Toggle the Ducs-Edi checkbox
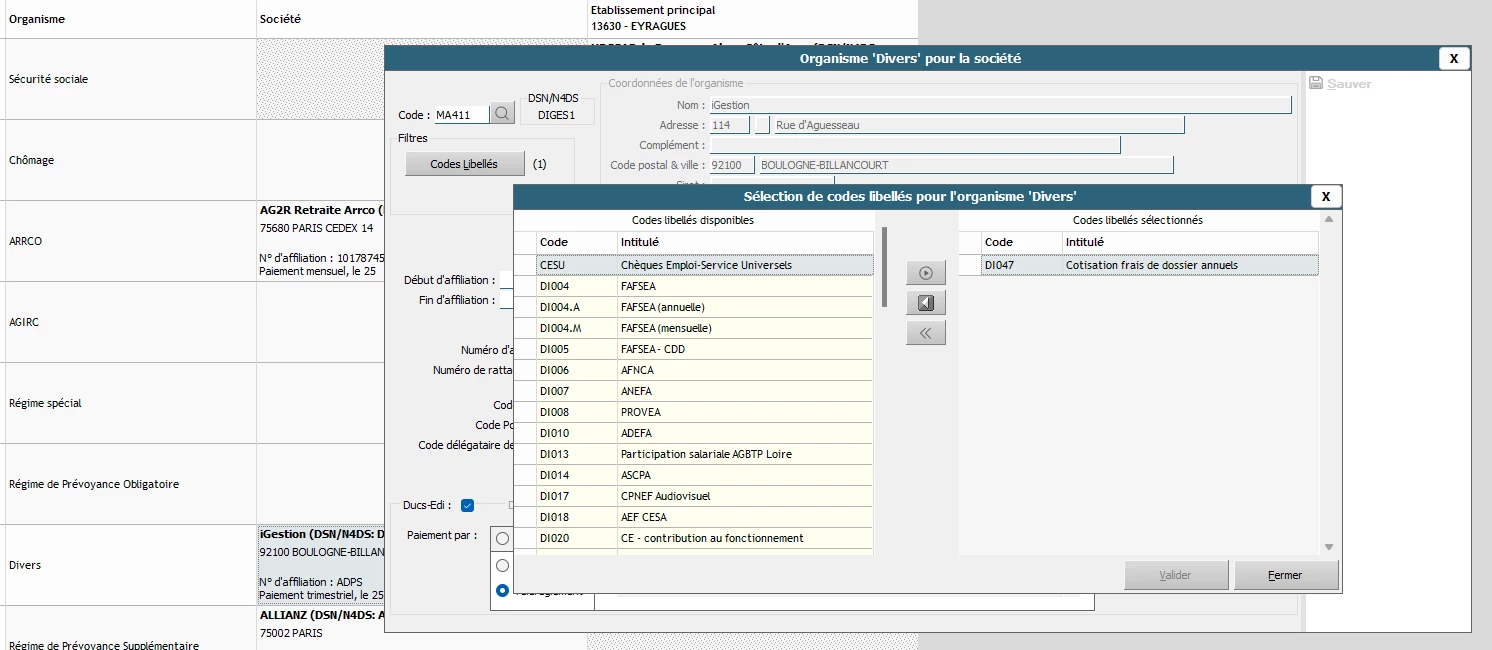Screen dimensions: 1492x650 click(x=467, y=505)
